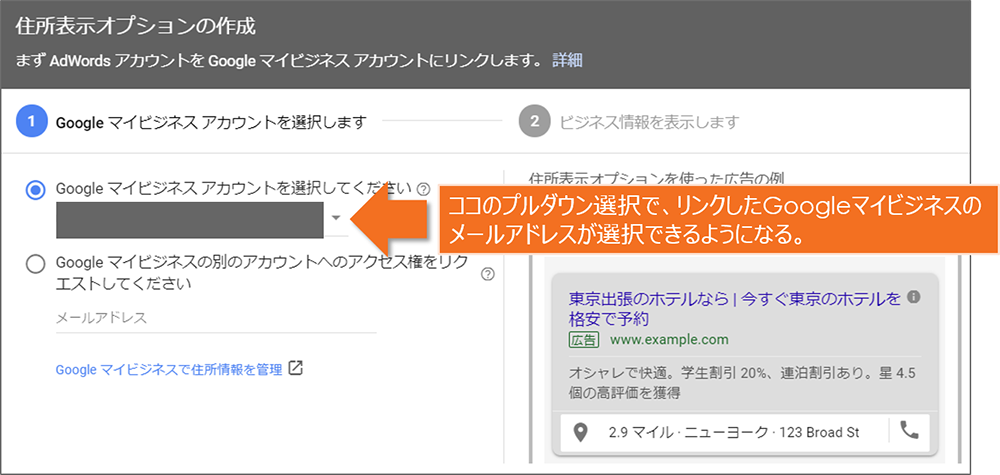The width and height of the screenshot is (1000, 475).
Task: Select Google マイビジネス アカウントを選択 radio button
Action: [x=36, y=189]
